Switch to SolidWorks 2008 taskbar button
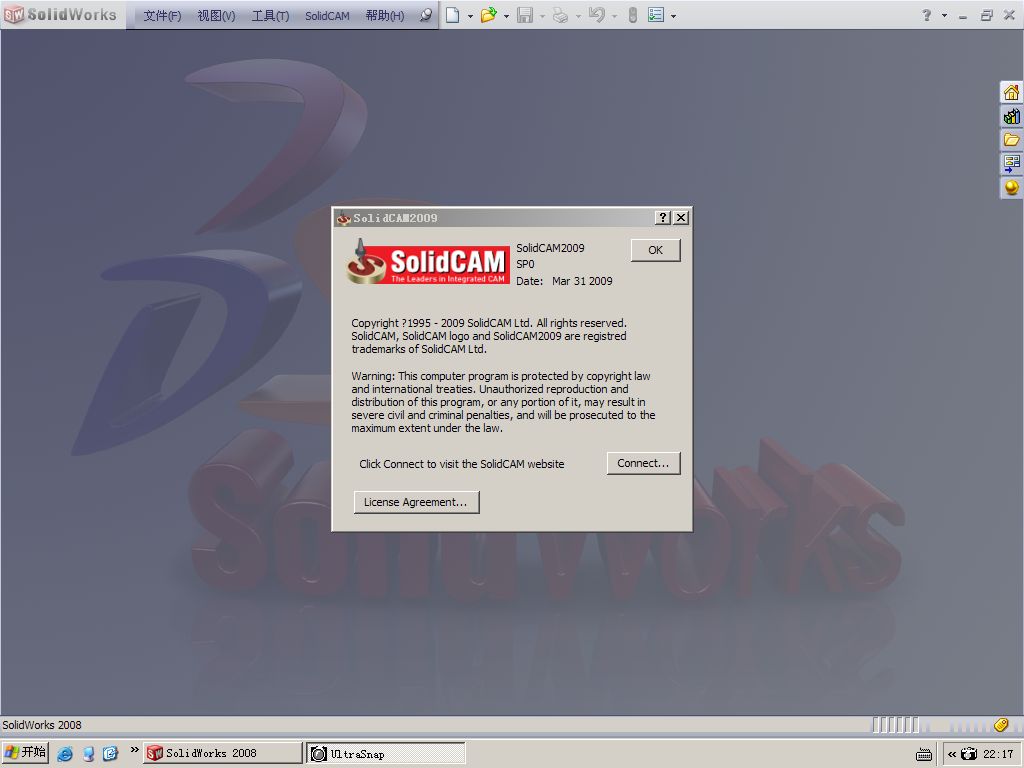 [x=223, y=753]
